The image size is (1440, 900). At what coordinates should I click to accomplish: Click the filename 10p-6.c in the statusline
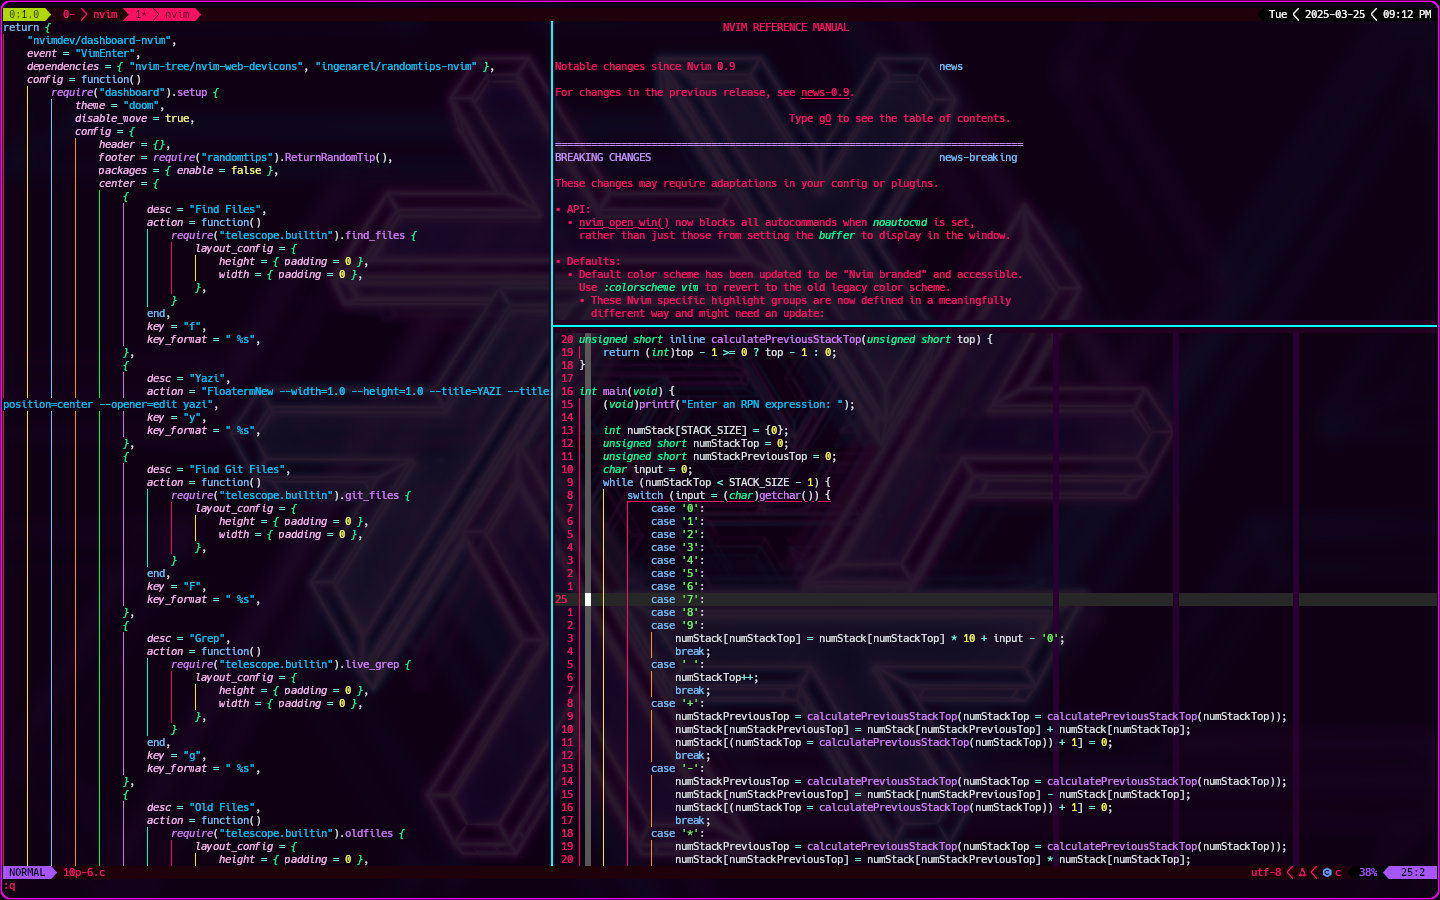(x=84, y=872)
